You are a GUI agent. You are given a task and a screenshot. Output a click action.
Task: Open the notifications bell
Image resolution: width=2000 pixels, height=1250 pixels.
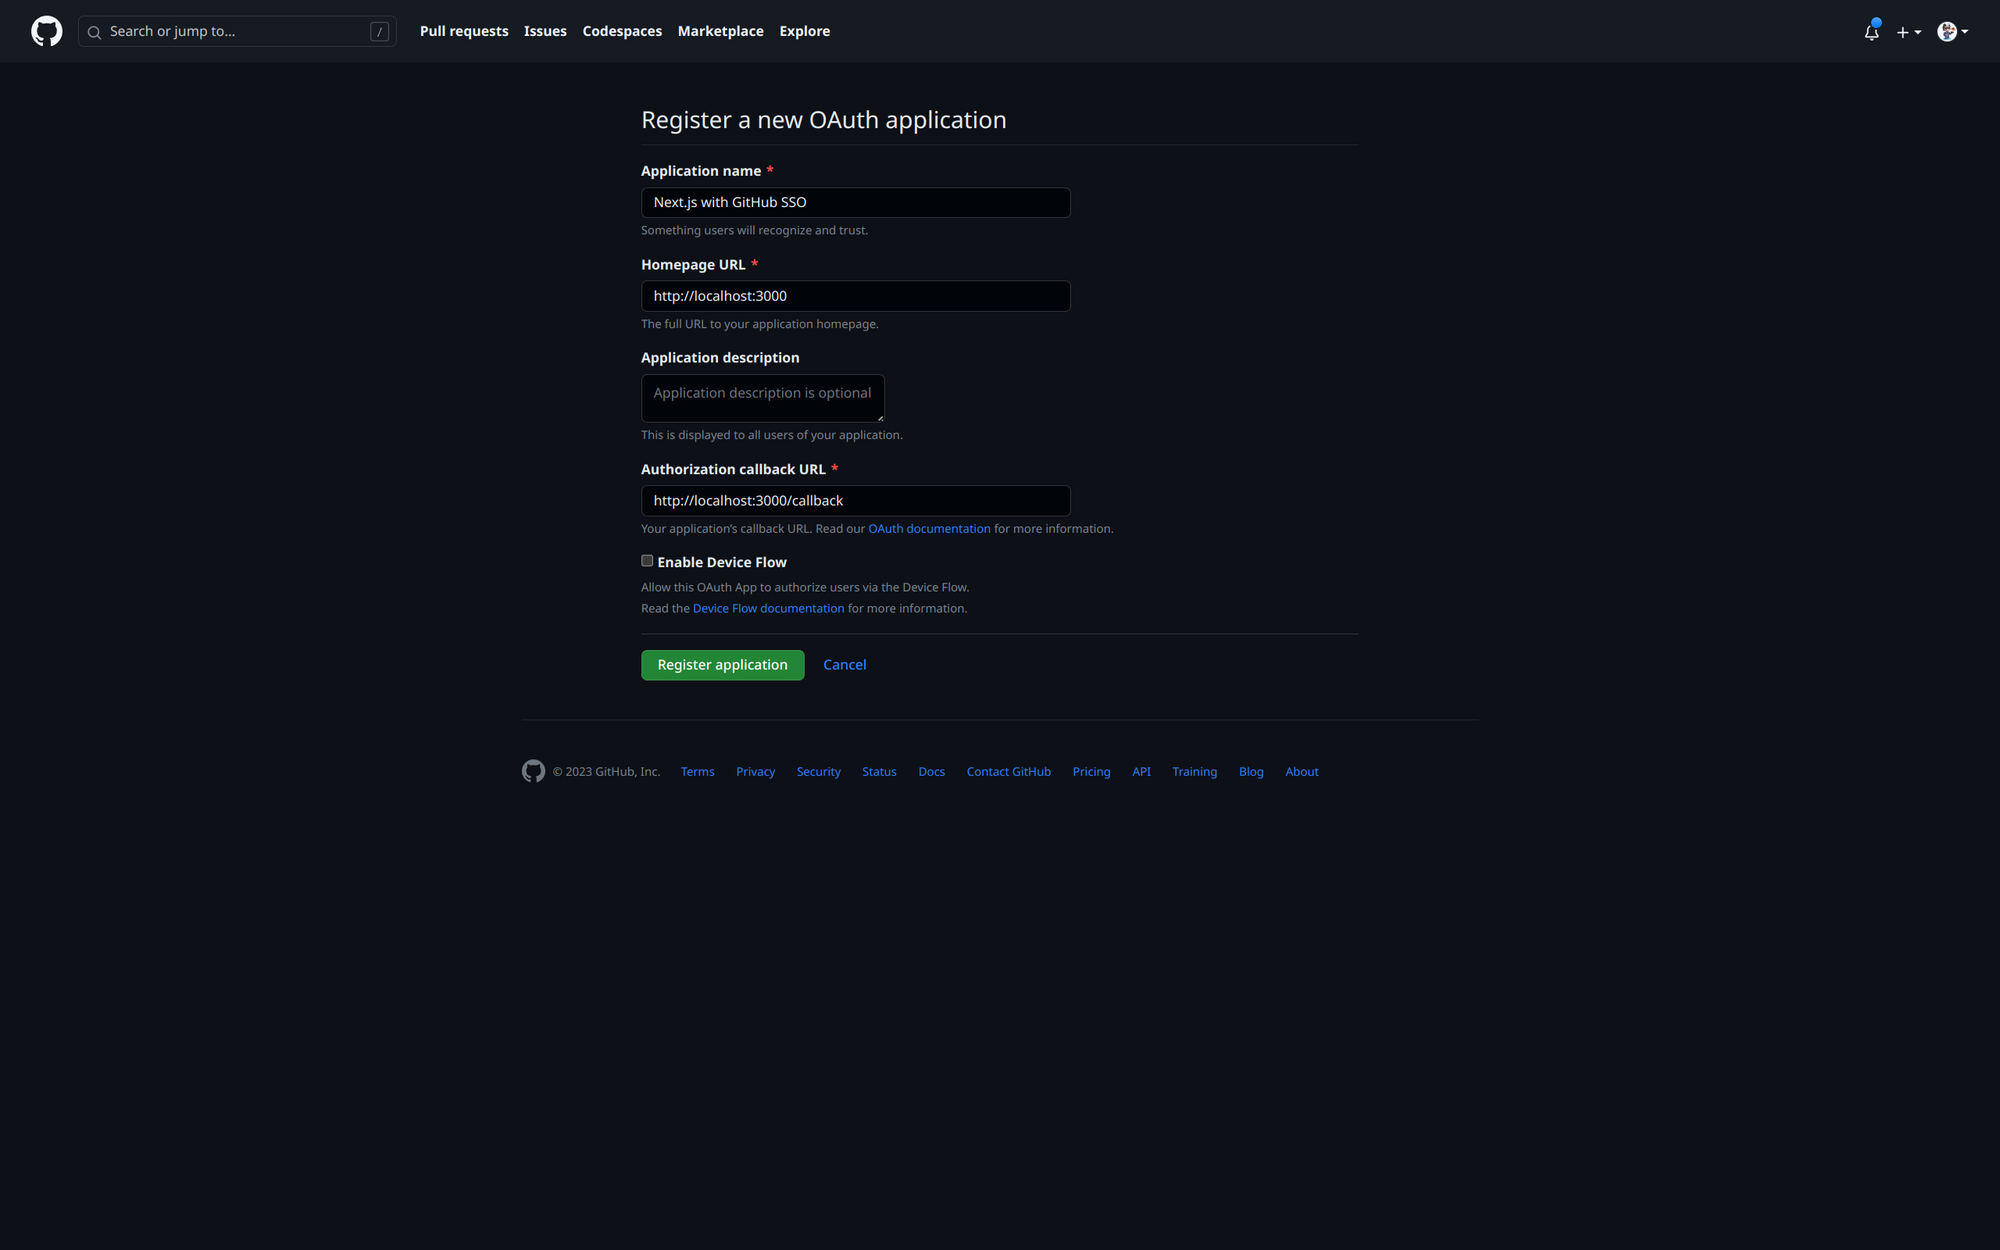pos(1872,31)
